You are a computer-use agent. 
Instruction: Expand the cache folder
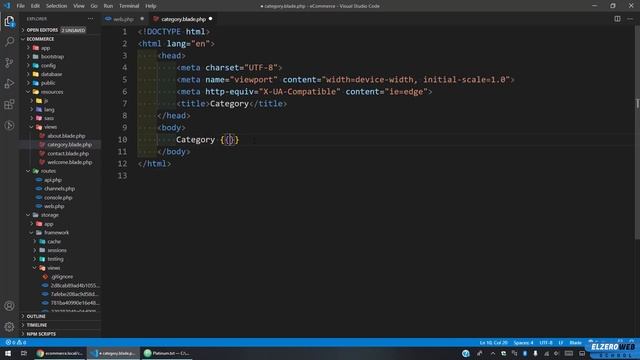(x=60, y=242)
